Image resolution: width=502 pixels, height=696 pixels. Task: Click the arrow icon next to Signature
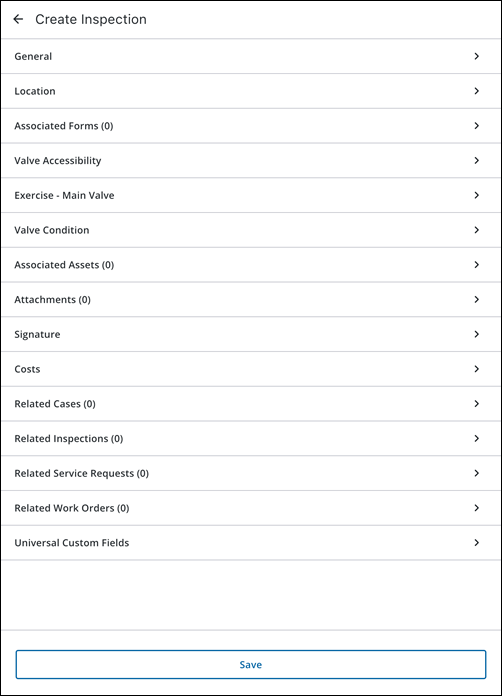(476, 334)
